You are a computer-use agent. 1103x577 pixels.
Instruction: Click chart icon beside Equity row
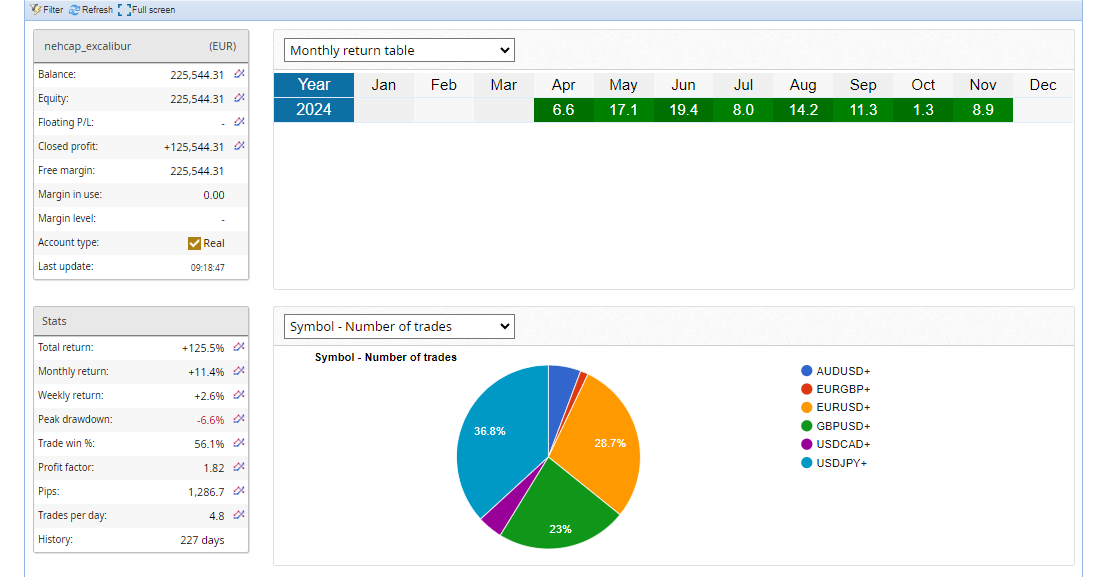[239, 98]
